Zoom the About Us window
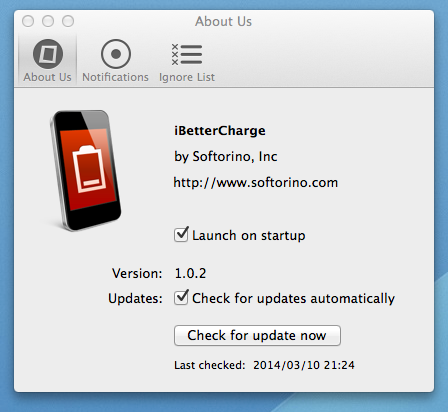 (68, 21)
